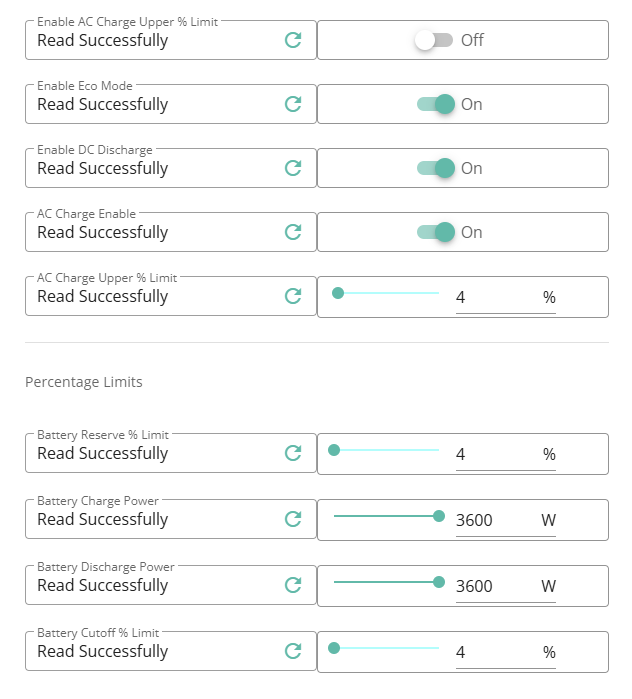Click the Battery Charge Power slider handle

439,516
